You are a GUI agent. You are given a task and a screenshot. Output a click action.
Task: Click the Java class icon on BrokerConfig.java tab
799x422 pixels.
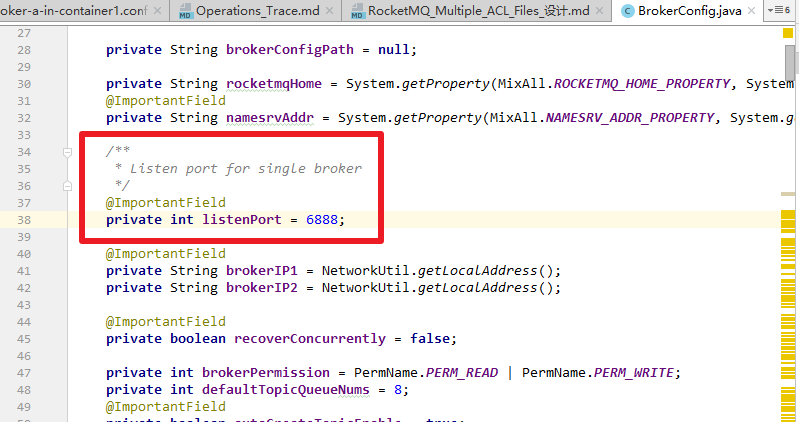628,11
